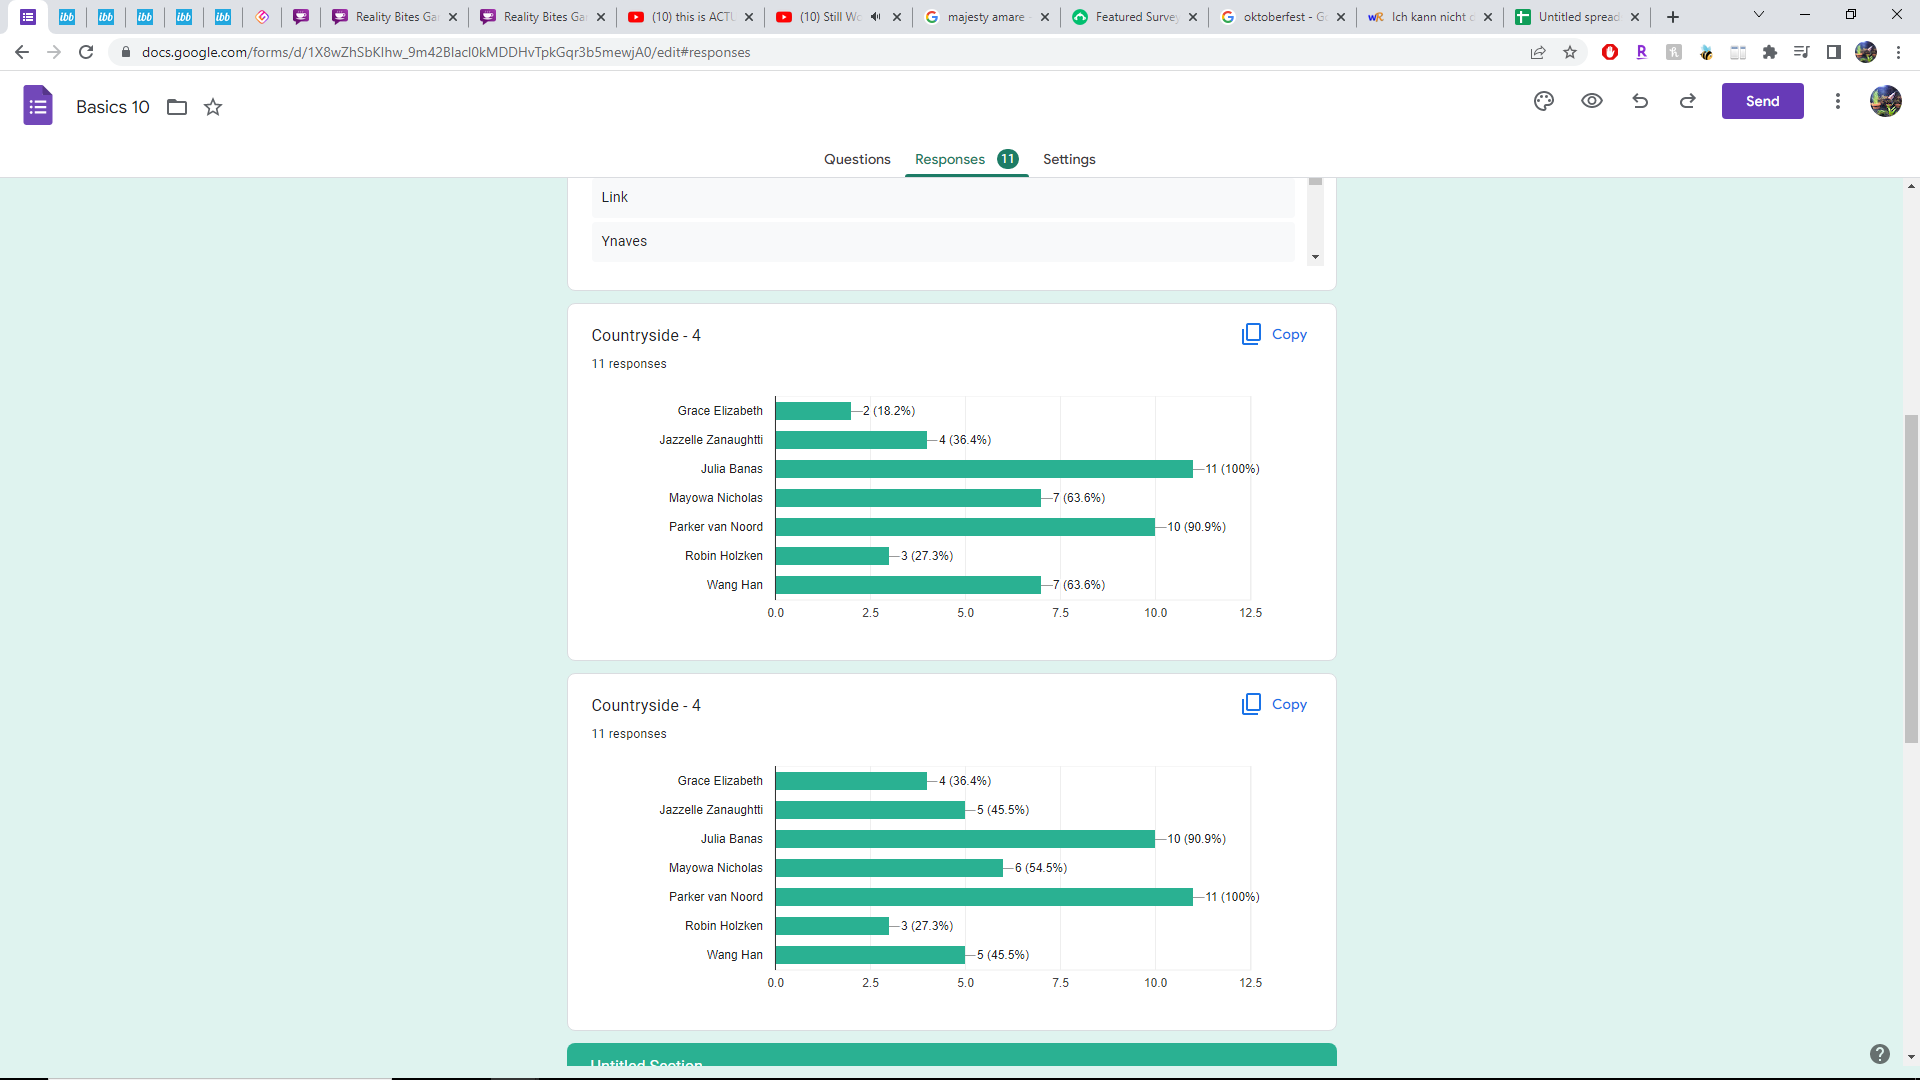Switch to the Questions tab
This screenshot has height=1080, width=1920.
pyautogui.click(x=857, y=159)
